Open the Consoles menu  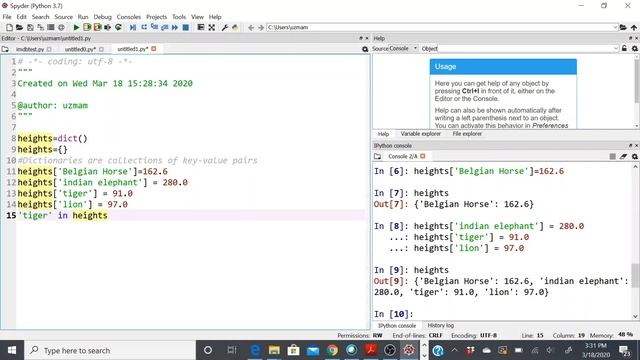tap(129, 17)
